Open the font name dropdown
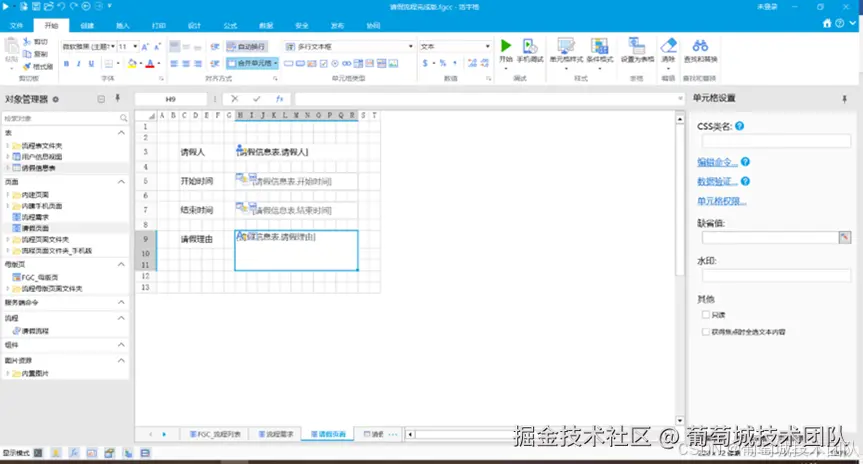 [x=113, y=47]
